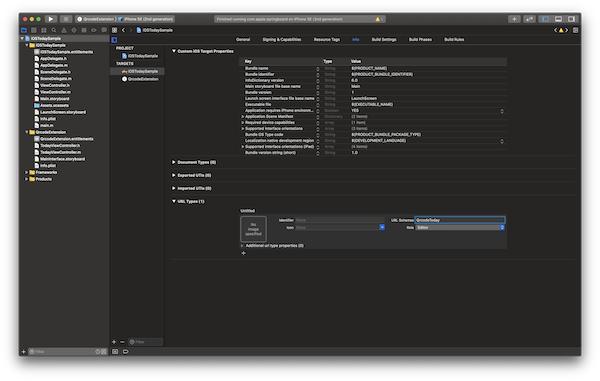The image size is (600, 381).
Task: Click the Identifier text field
Action: point(340,220)
